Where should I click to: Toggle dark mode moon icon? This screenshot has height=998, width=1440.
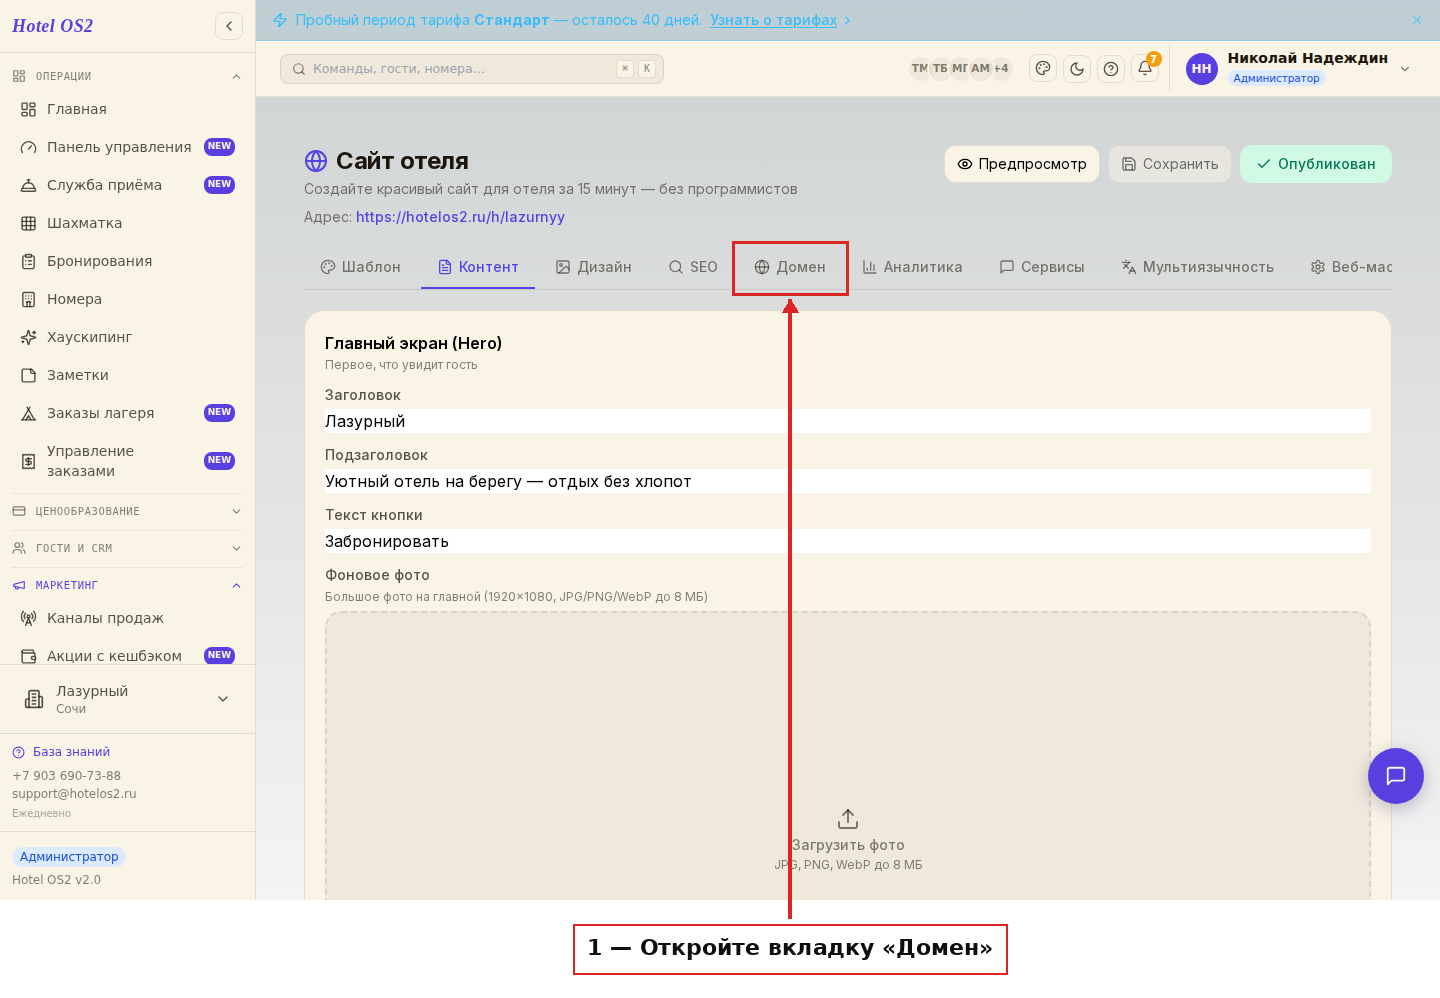(1077, 69)
